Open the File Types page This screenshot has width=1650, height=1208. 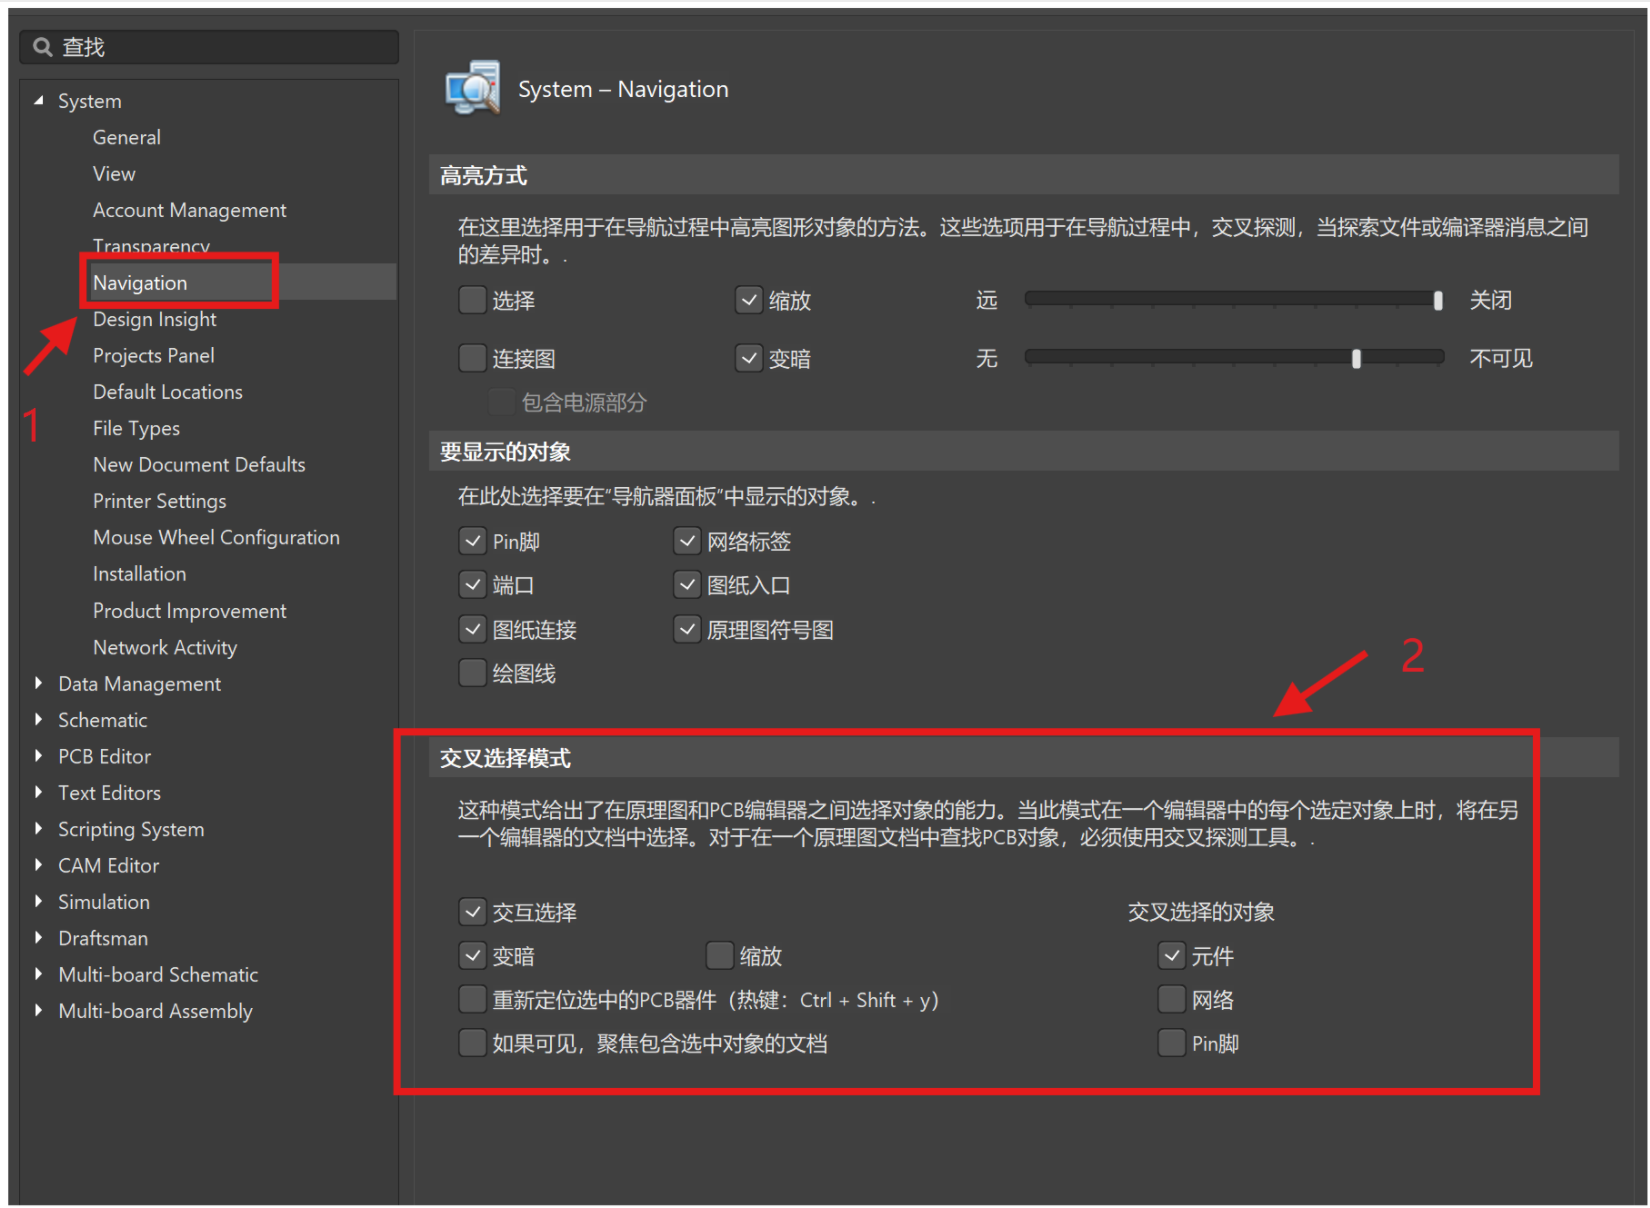(x=137, y=428)
